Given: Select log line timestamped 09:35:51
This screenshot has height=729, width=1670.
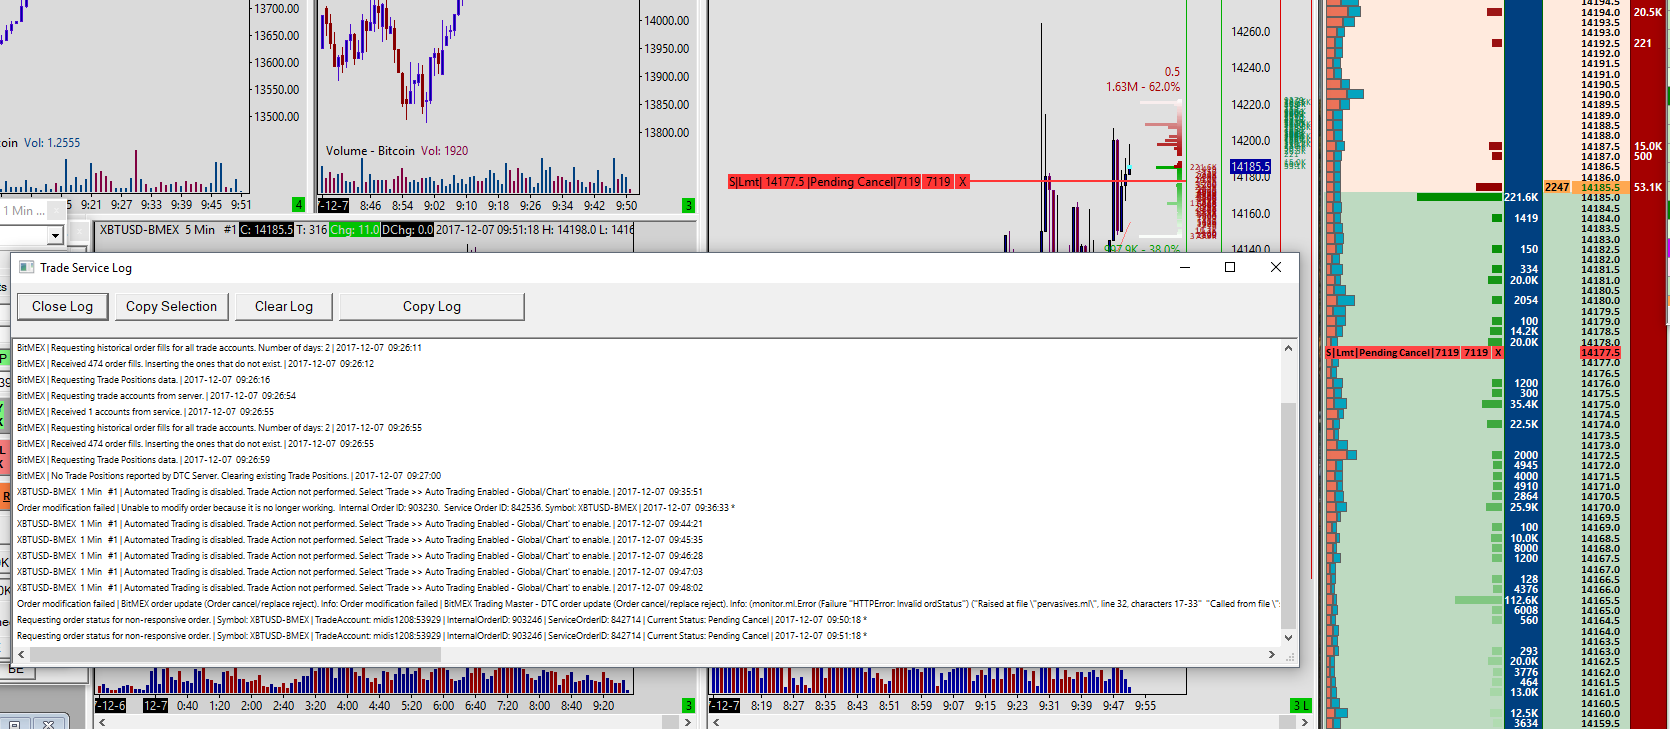Looking at the screenshot, I should pyautogui.click(x=360, y=492).
